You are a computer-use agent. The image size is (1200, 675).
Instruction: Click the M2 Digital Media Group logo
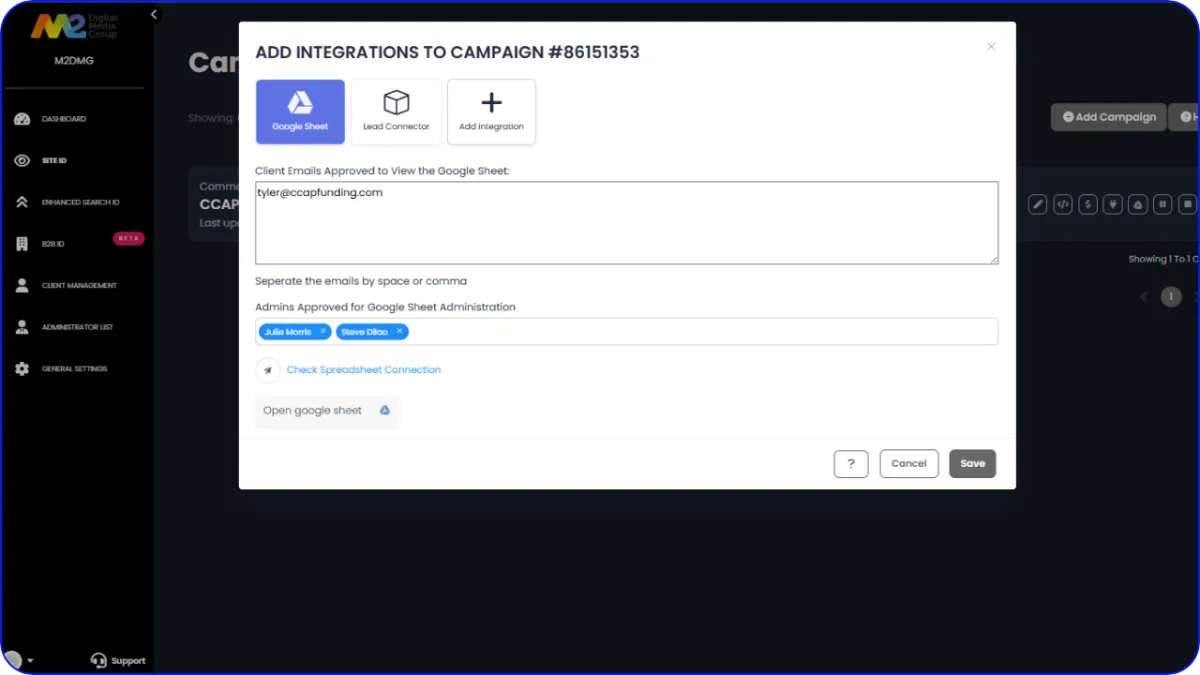coord(74,27)
